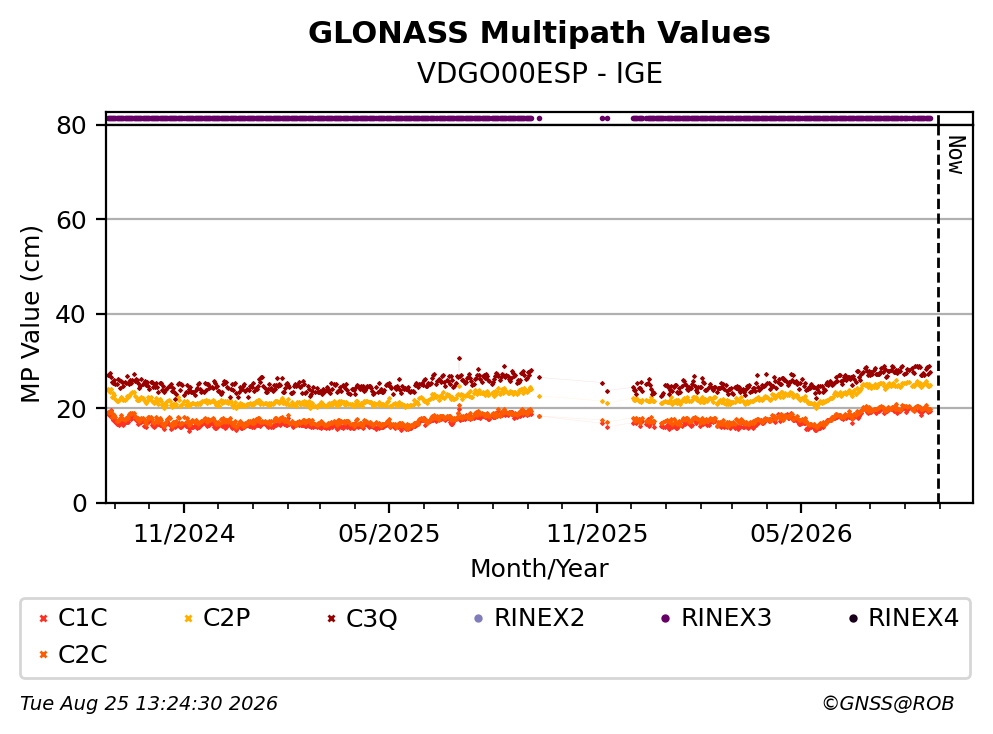
Task: Click the RINEX3 legend dot
Action: pyautogui.click(x=665, y=618)
